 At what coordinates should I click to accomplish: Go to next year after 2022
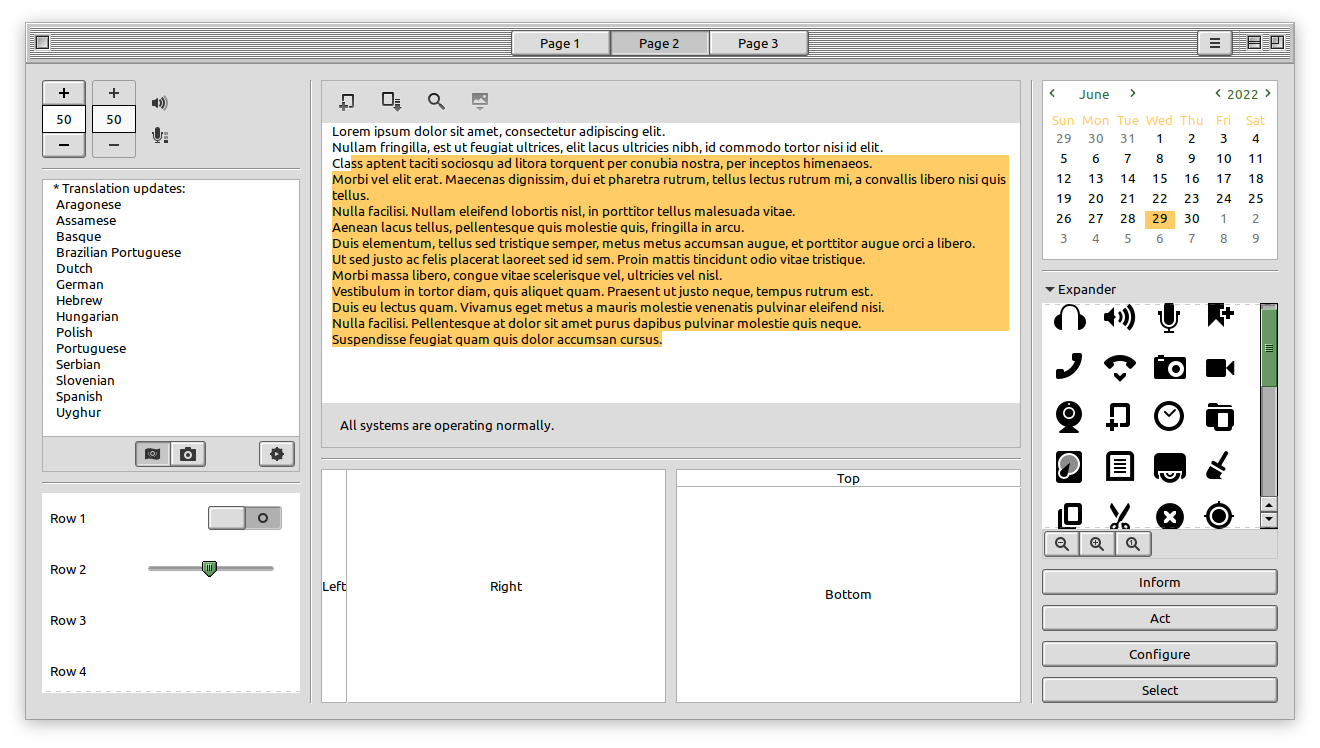tap(1268, 93)
